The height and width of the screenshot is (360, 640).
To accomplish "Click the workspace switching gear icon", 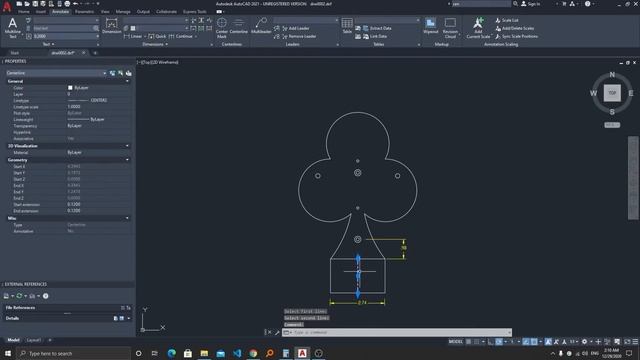I will tap(584, 342).
